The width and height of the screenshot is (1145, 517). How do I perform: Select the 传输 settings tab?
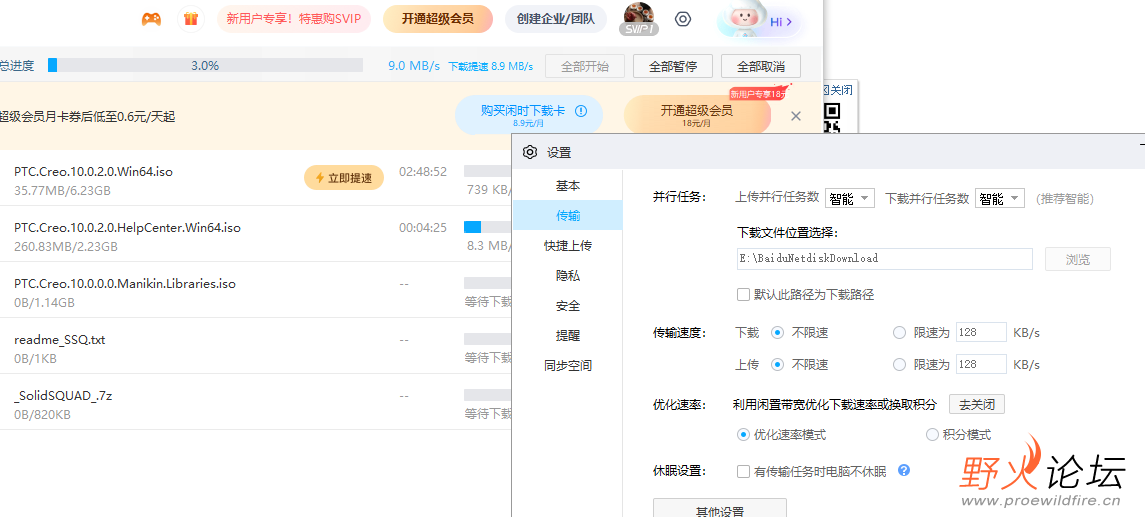[568, 215]
